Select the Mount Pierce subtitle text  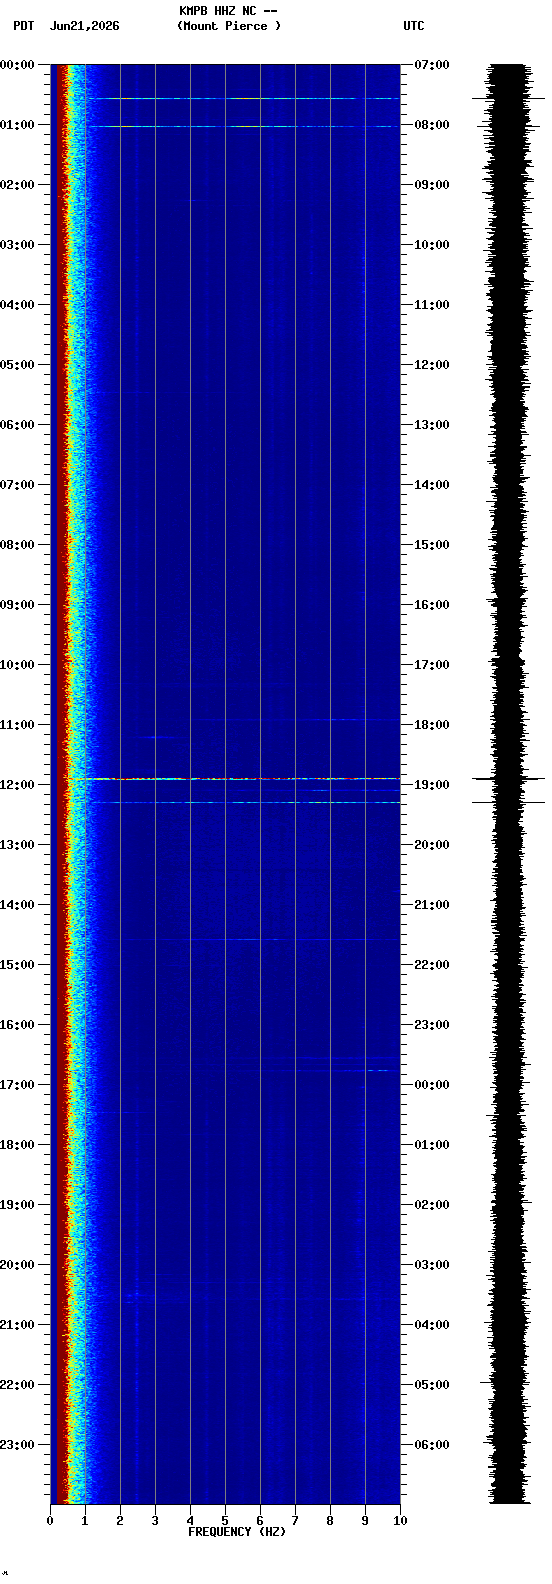point(229,26)
